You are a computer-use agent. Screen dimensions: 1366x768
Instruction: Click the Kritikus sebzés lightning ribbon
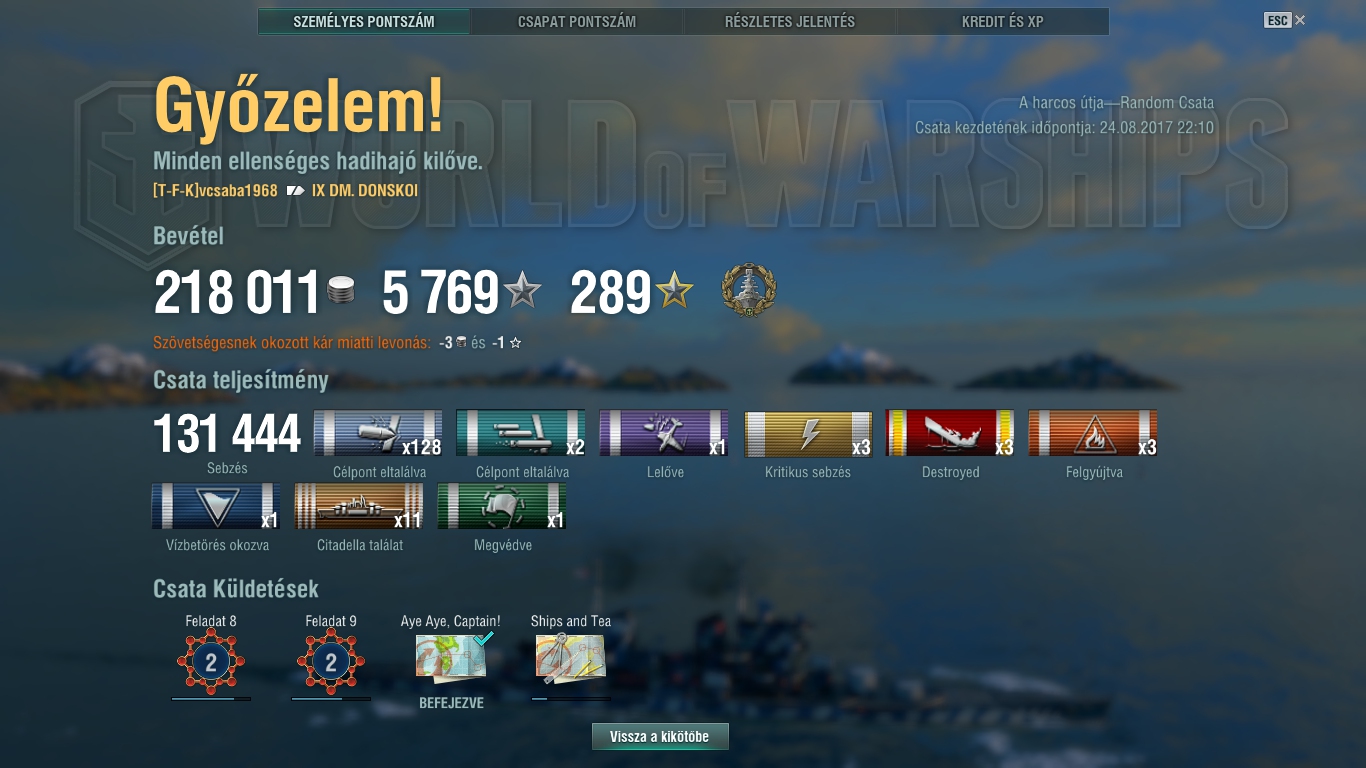pyautogui.click(x=808, y=434)
